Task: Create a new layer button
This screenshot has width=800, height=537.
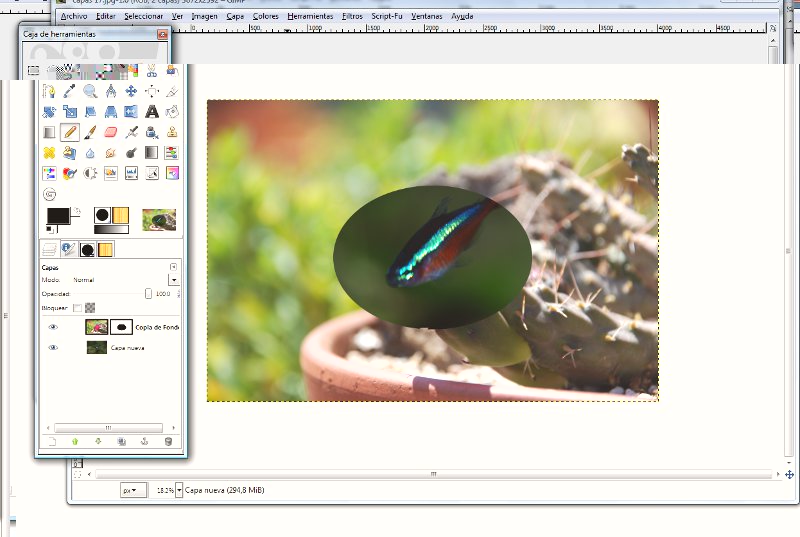Action: coord(52,442)
